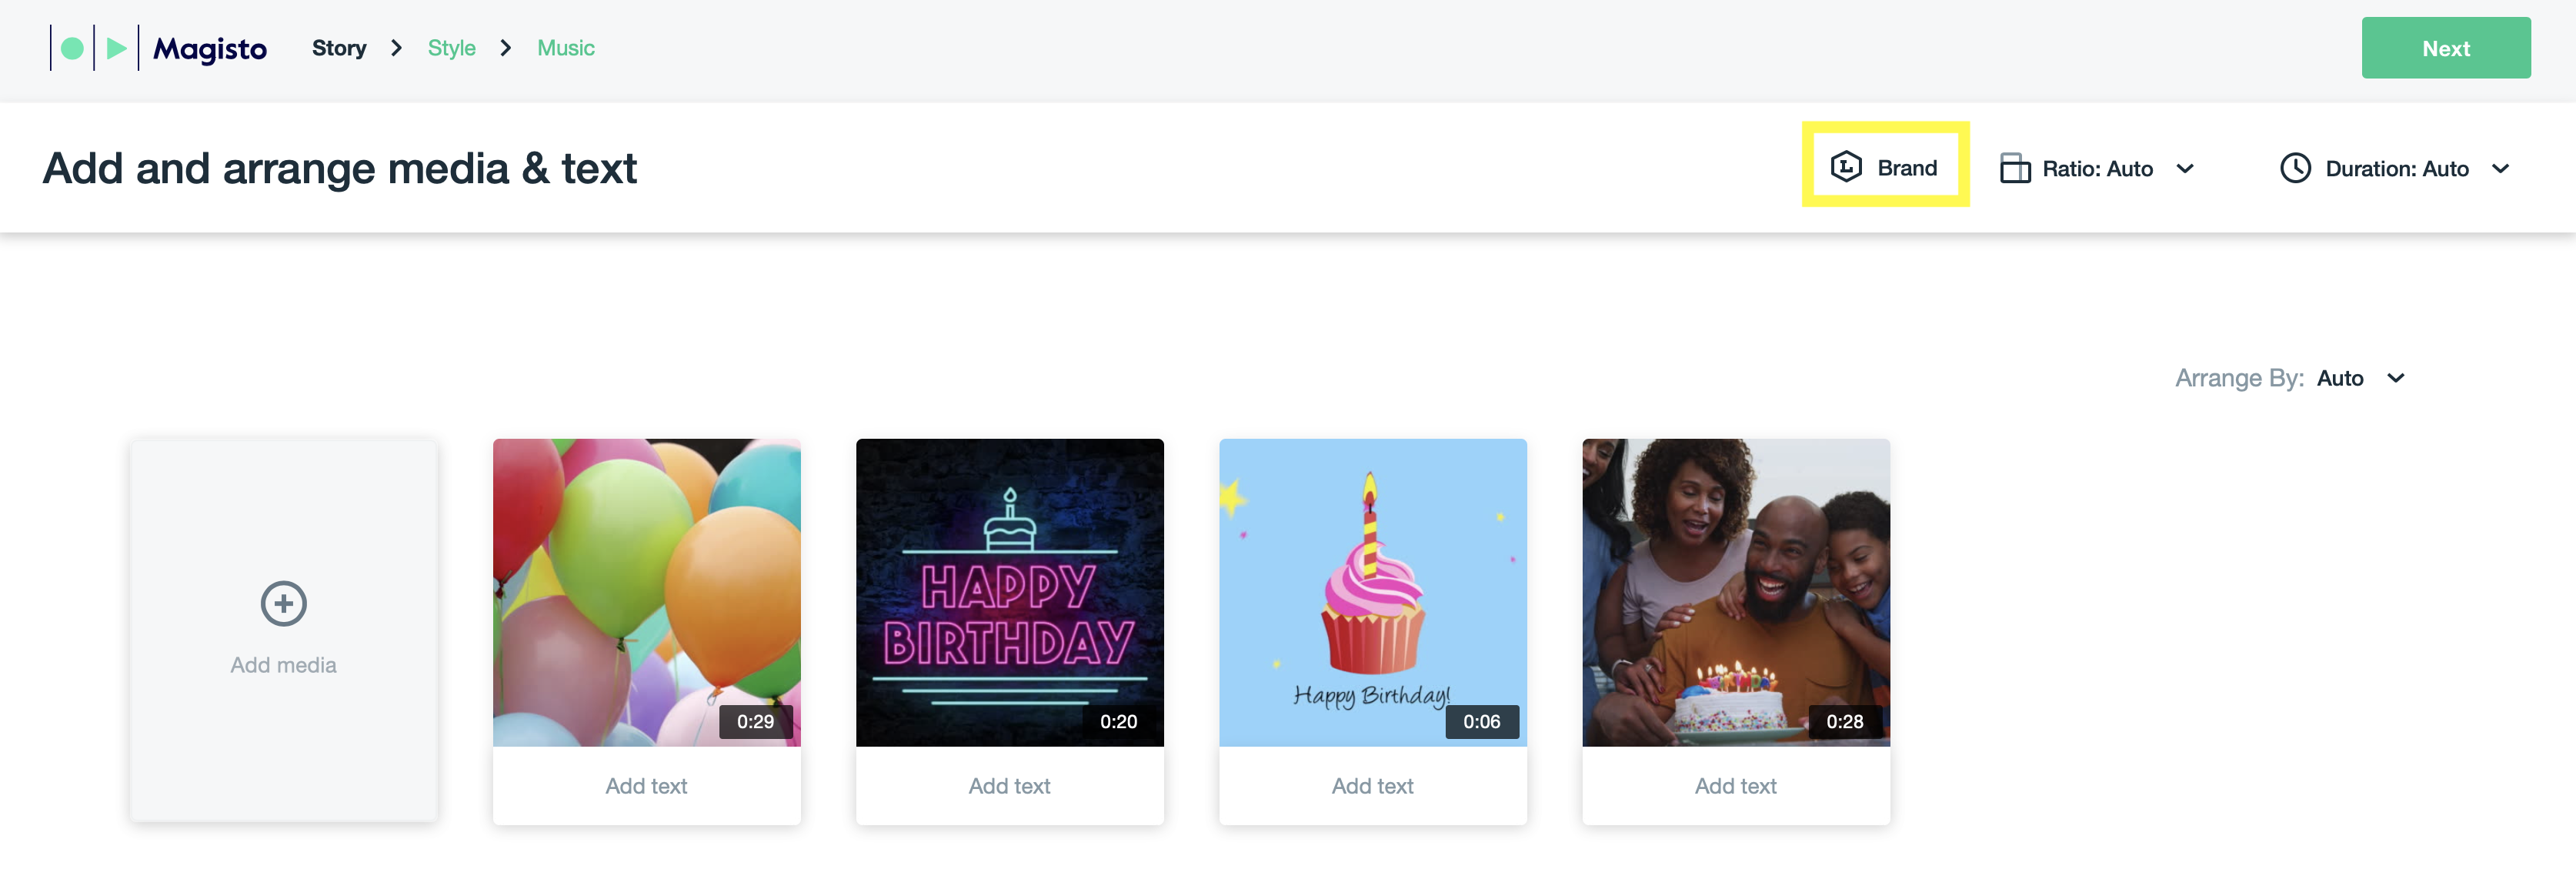Click the Duration clock icon
Image resolution: width=2576 pixels, height=876 pixels.
click(2295, 168)
